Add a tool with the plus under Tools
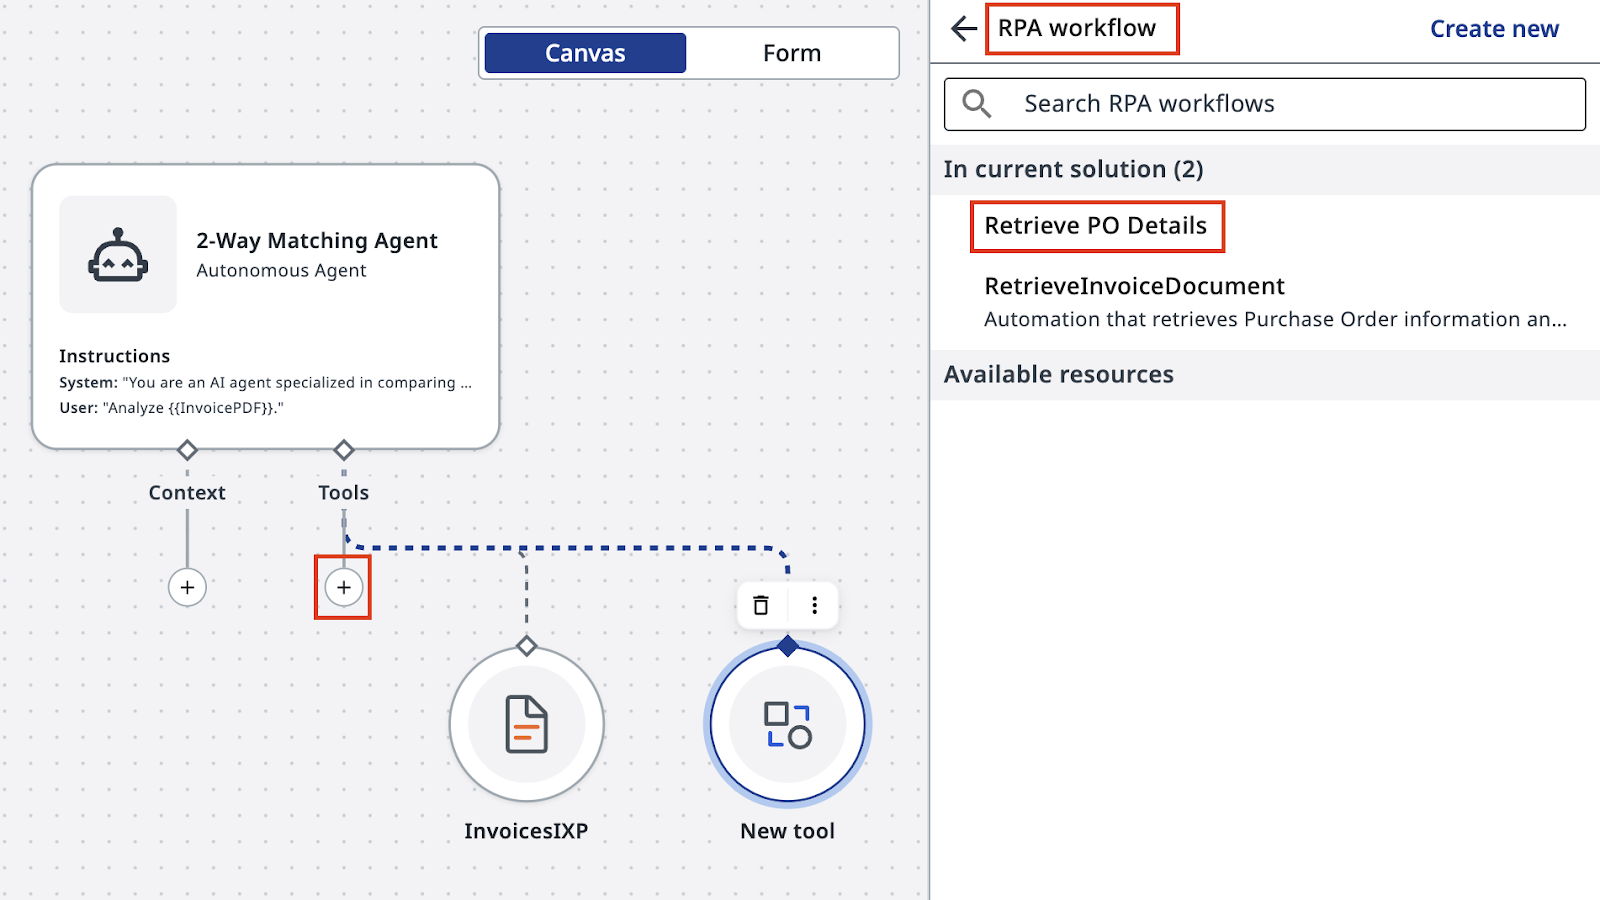 [343, 587]
